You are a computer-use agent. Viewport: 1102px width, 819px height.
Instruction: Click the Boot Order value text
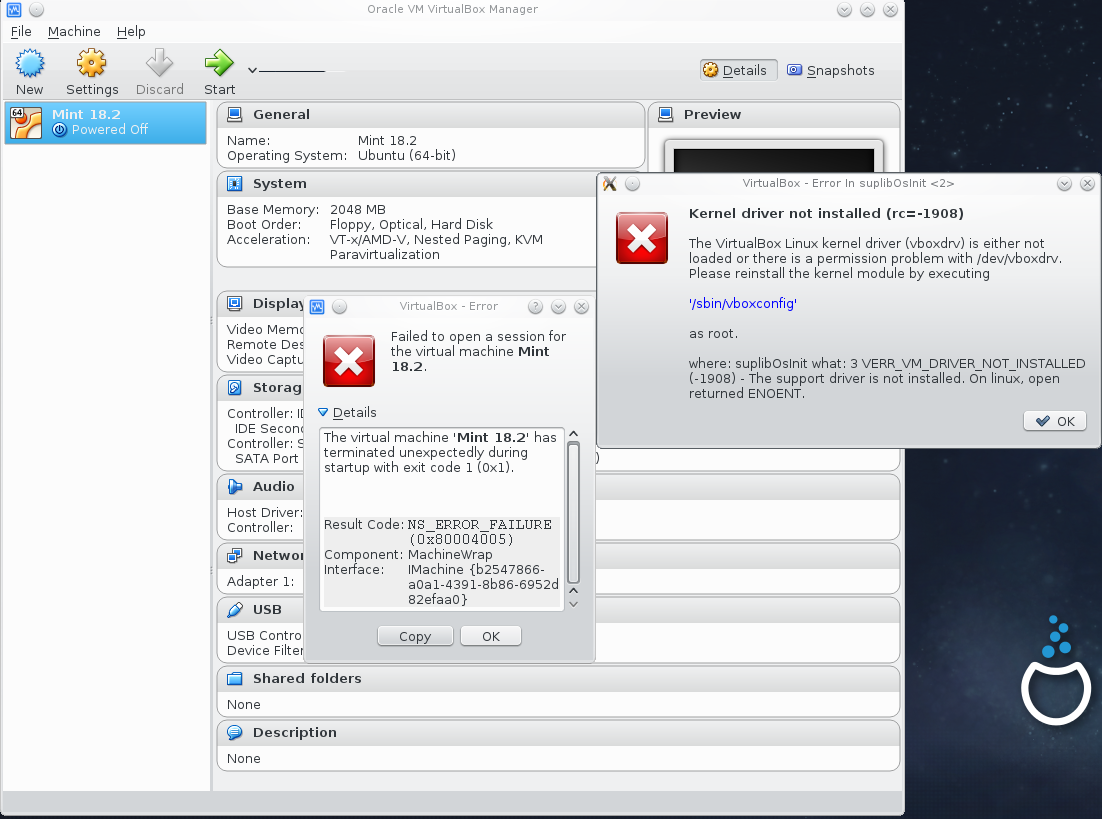pos(411,224)
